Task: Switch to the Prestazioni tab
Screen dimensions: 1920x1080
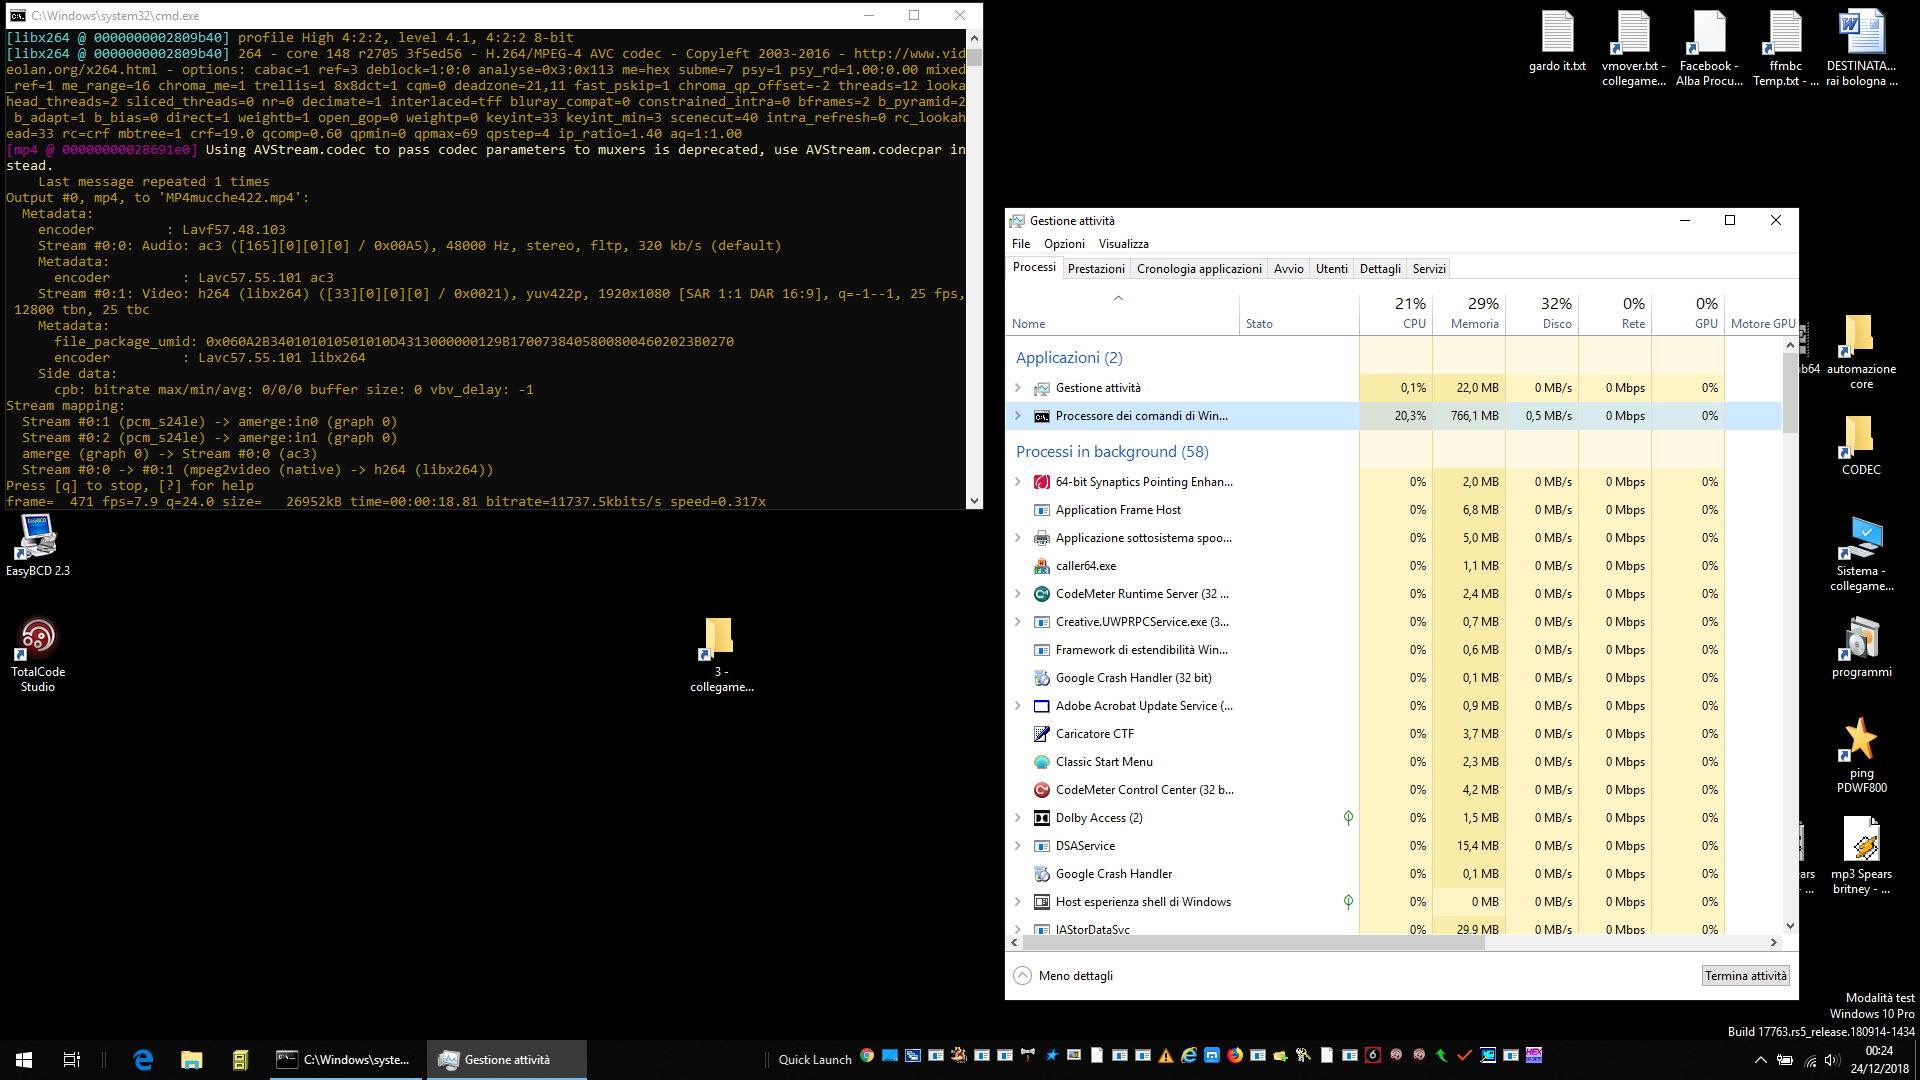Action: 1095,269
